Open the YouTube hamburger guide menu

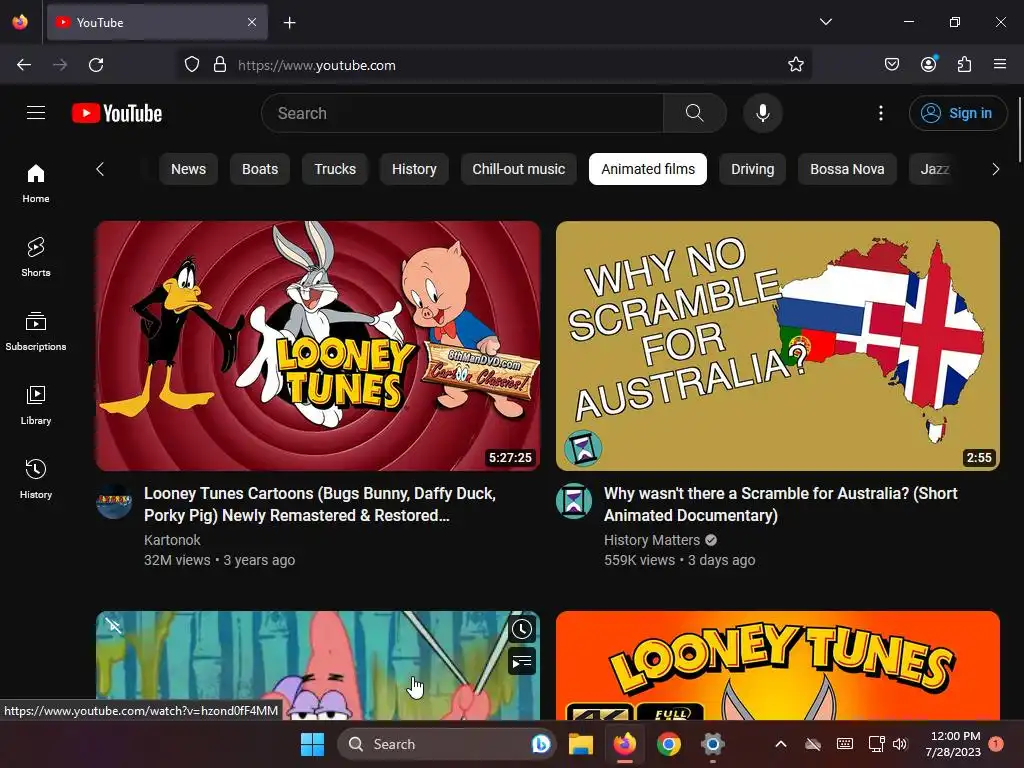click(36, 113)
